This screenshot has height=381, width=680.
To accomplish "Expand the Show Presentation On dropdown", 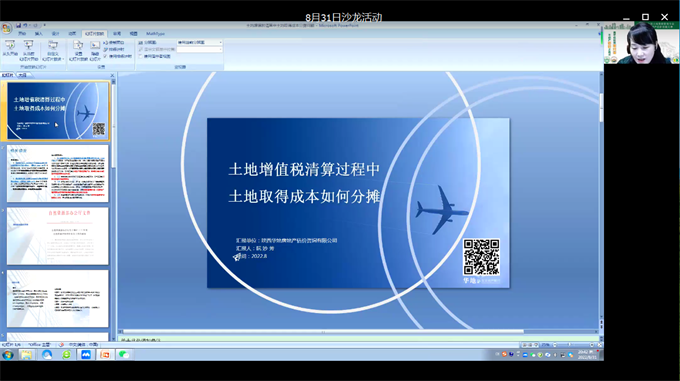I will [199, 49].
